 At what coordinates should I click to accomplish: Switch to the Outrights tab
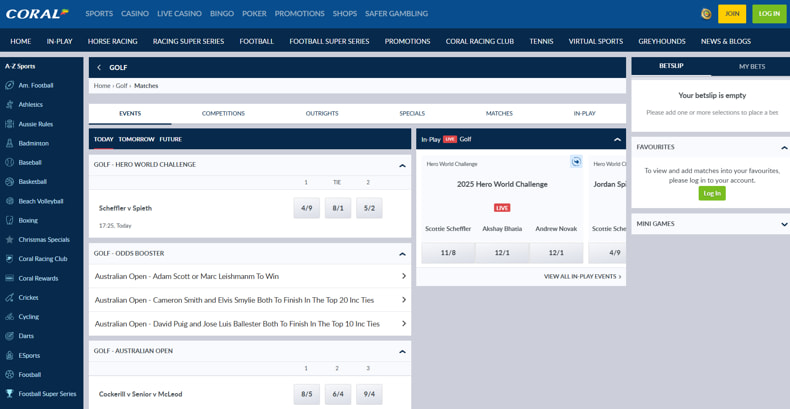[x=322, y=114]
